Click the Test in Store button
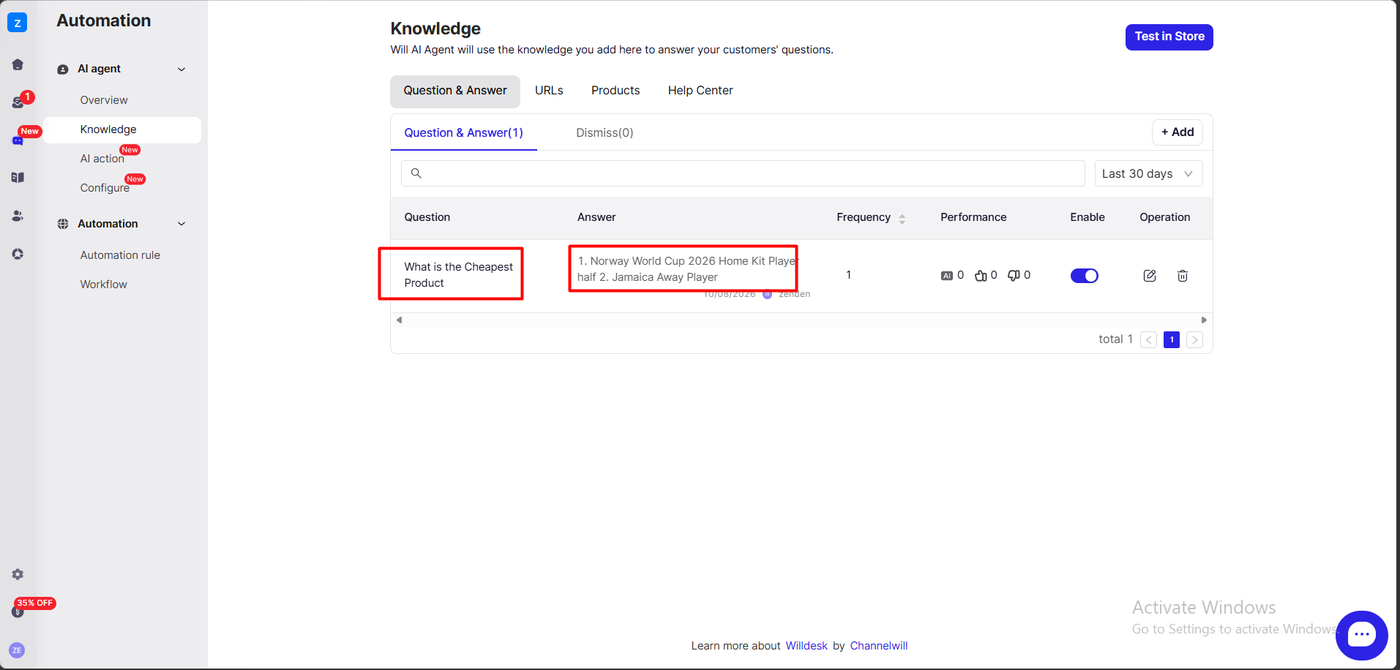This screenshot has width=1400, height=670. click(x=1169, y=37)
